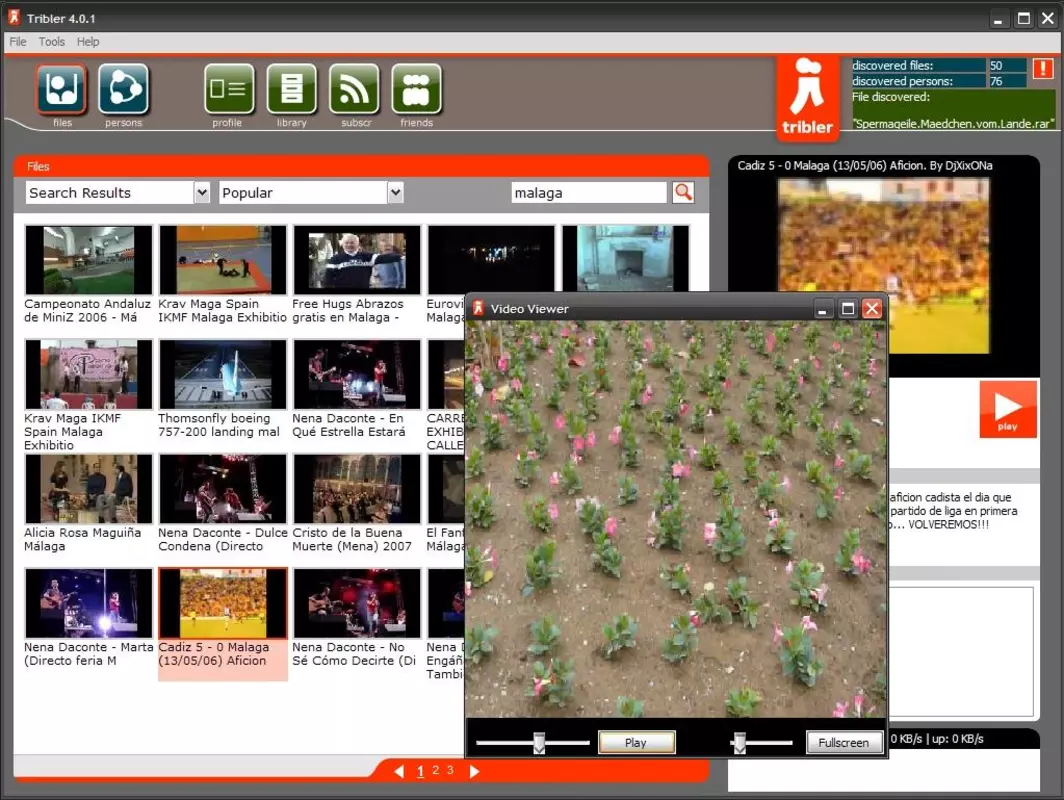
Task: Open the Tools menu
Action: [x=52, y=42]
